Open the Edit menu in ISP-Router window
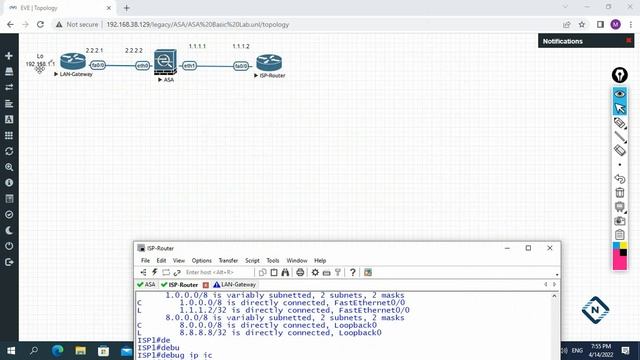The width and height of the screenshot is (640, 360). [x=161, y=260]
